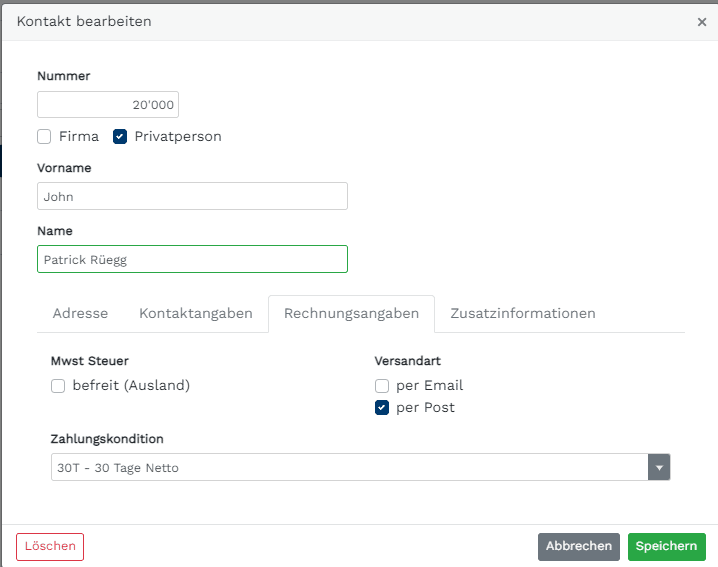Open Zahlungskondition dropdown arrow

(659, 467)
